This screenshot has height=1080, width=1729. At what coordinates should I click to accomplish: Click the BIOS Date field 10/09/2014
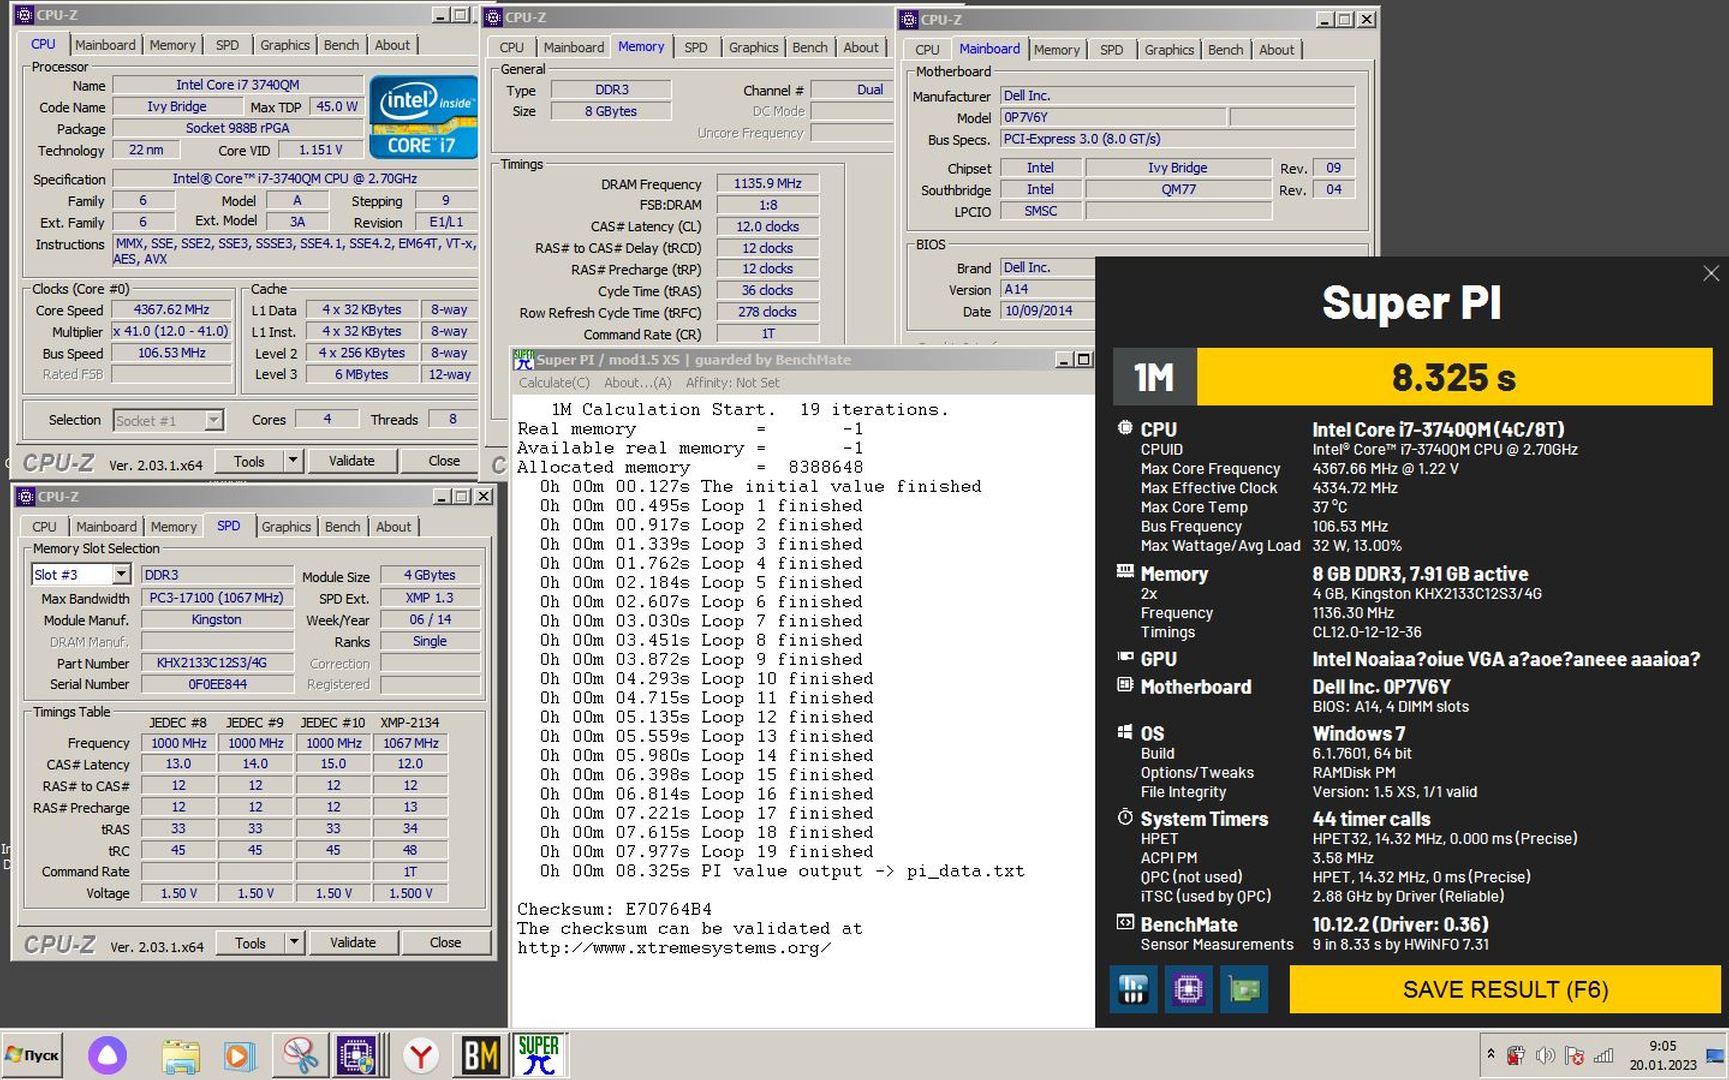click(1047, 311)
